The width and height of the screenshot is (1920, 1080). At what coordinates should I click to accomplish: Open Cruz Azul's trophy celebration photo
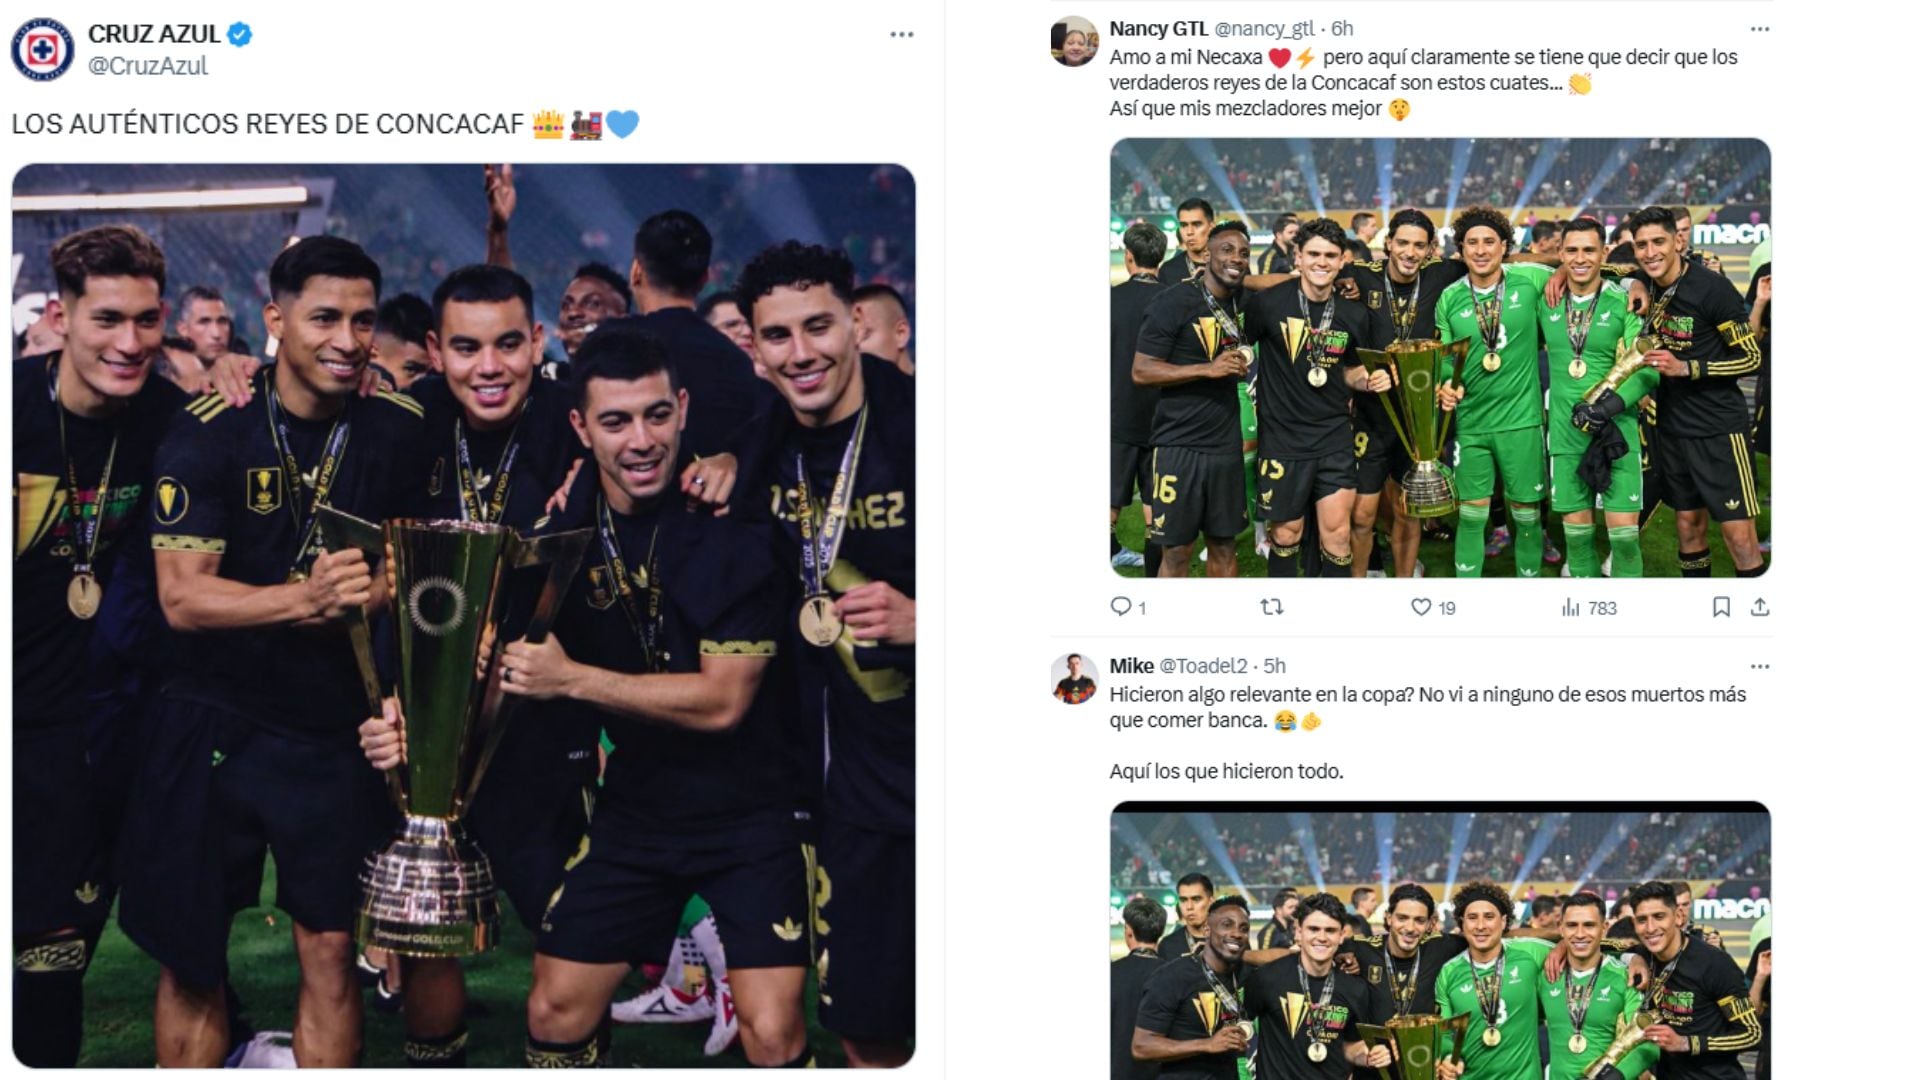click(x=464, y=615)
